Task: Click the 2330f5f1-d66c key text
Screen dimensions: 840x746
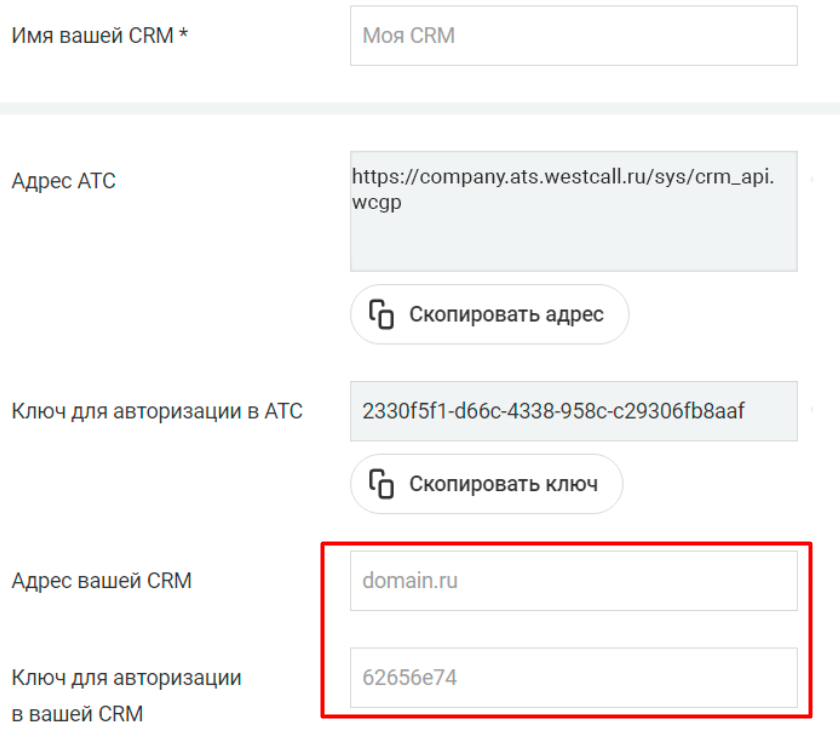Action: pyautogui.click(x=553, y=411)
